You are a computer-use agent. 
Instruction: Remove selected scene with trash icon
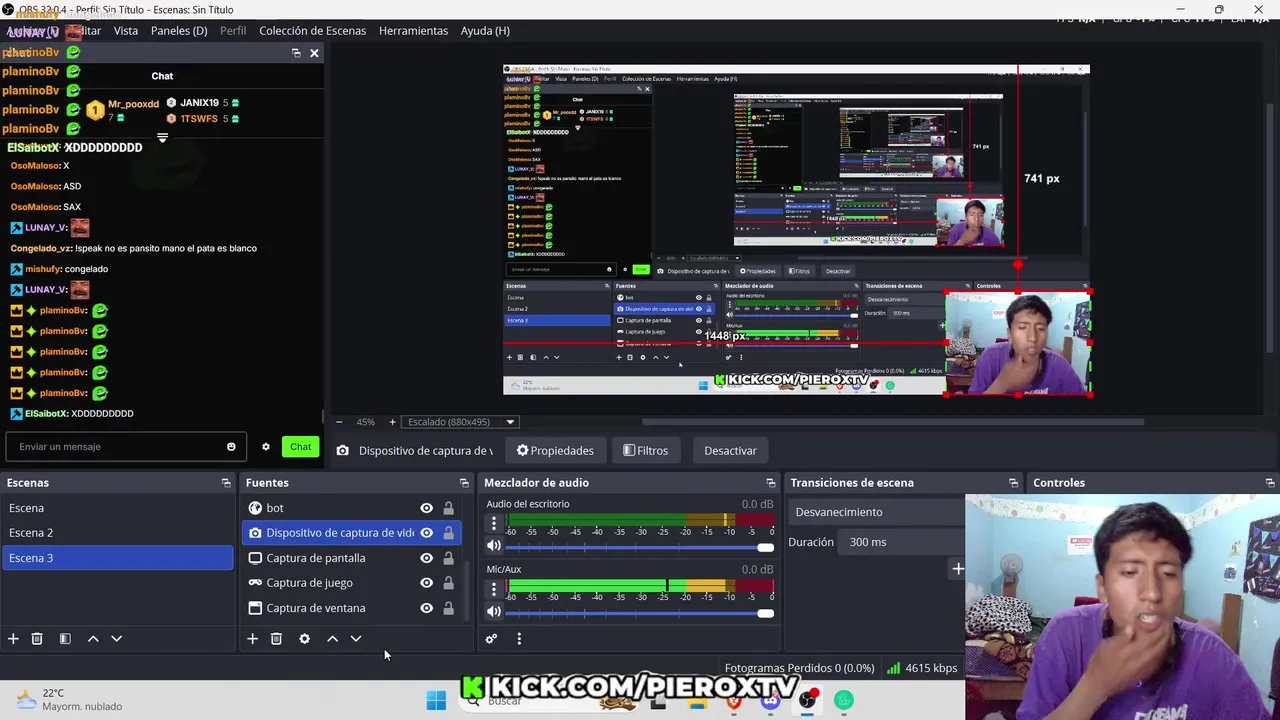coord(37,638)
